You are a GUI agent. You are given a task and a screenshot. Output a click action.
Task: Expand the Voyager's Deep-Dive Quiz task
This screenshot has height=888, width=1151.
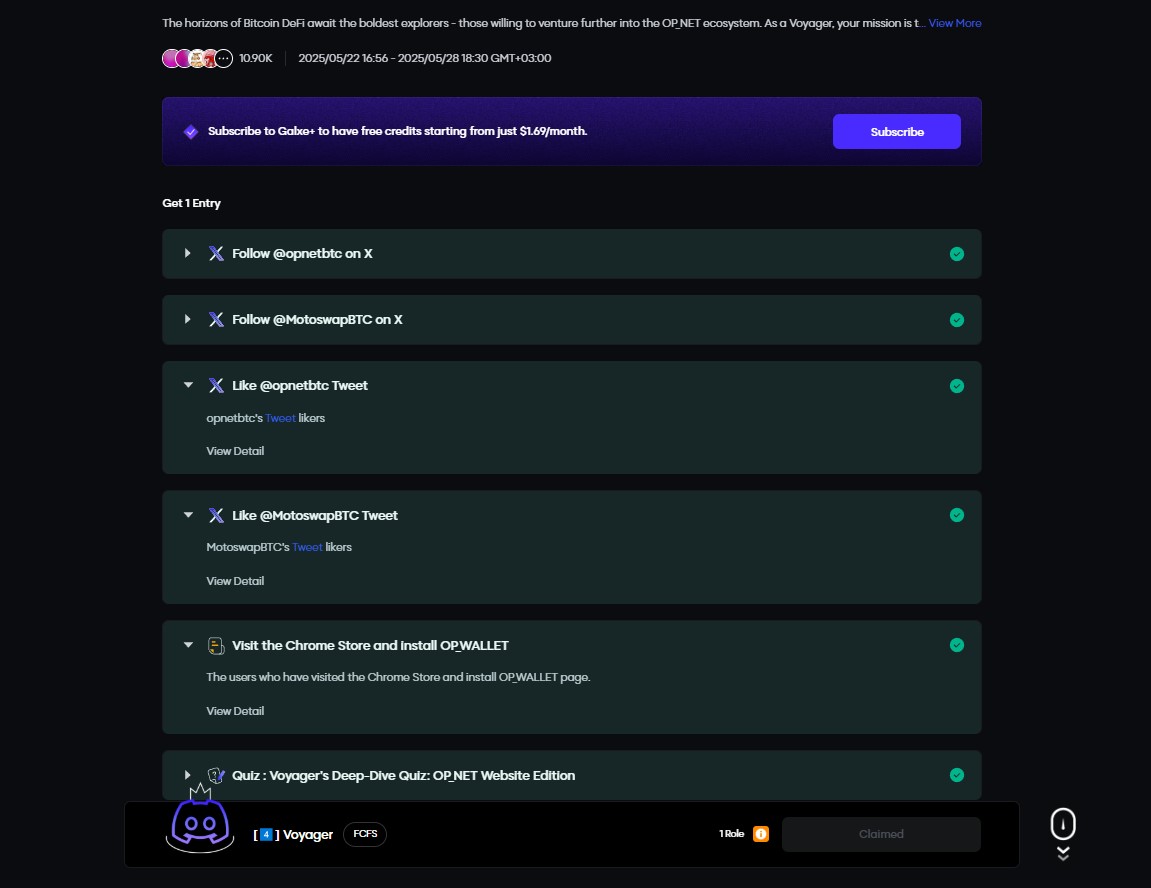point(187,775)
